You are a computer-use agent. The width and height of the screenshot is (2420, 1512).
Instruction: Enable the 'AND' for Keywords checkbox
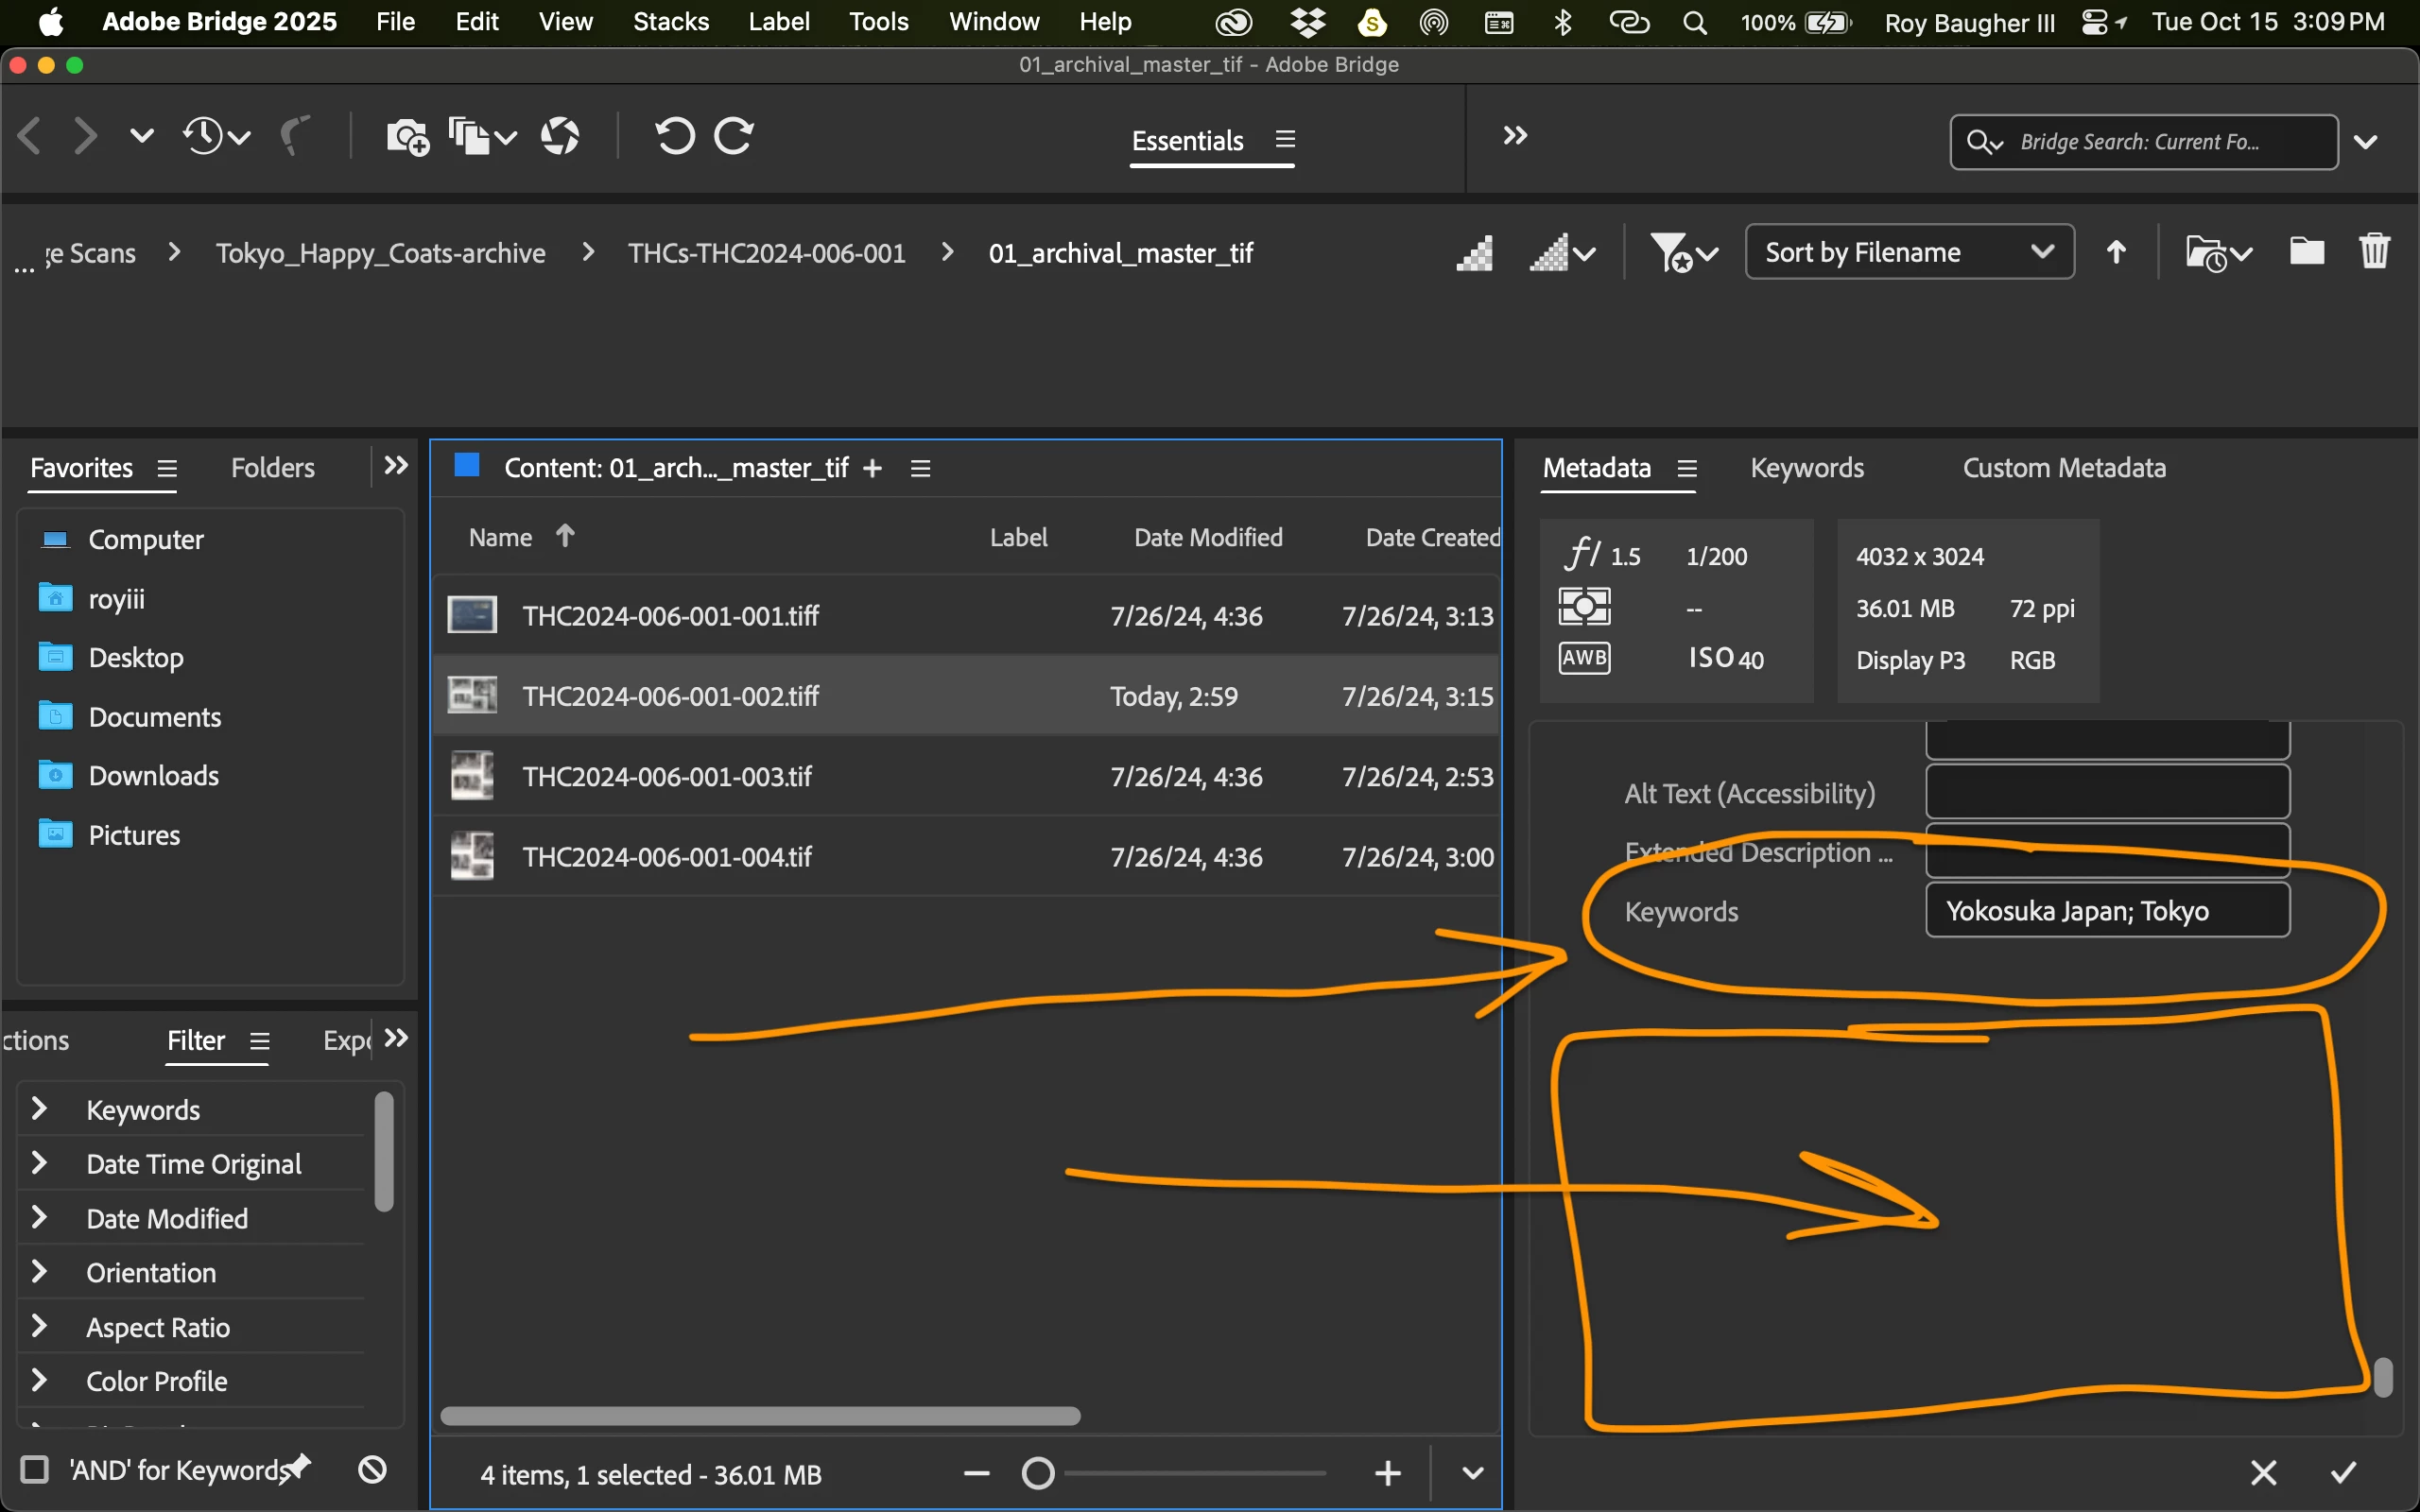tap(35, 1469)
